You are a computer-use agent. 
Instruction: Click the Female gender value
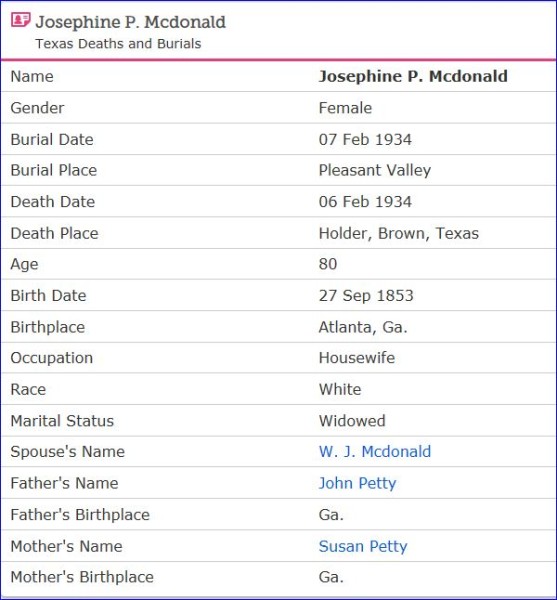coord(345,108)
